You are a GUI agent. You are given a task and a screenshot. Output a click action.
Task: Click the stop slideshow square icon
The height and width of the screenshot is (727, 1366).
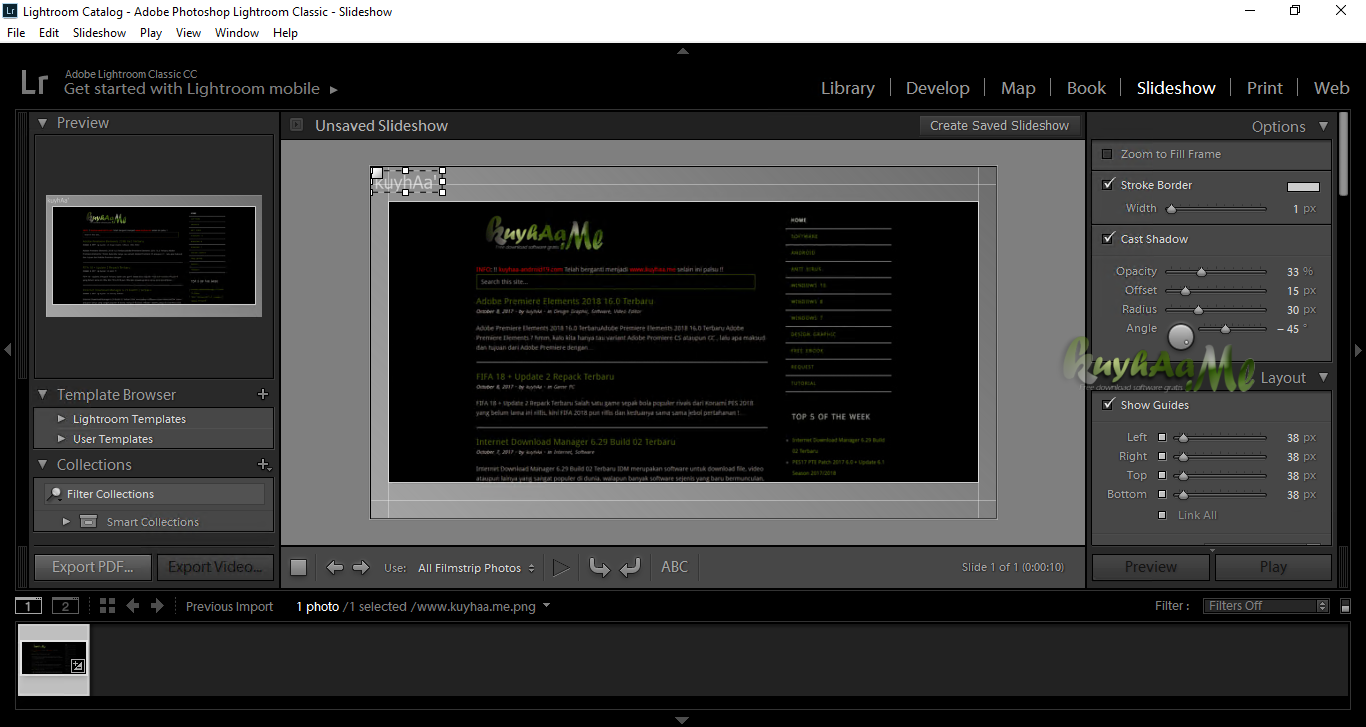(x=298, y=567)
